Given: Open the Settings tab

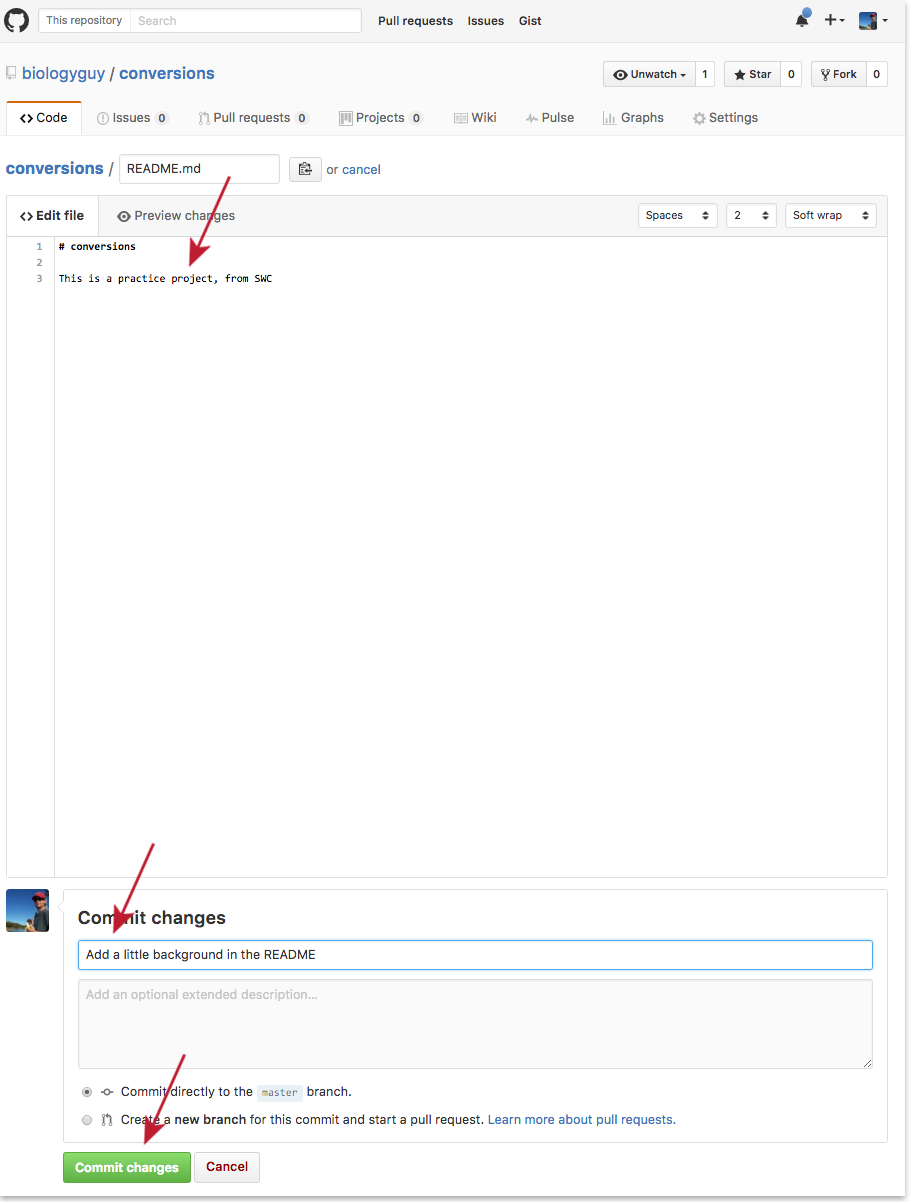Looking at the screenshot, I should click(x=725, y=118).
